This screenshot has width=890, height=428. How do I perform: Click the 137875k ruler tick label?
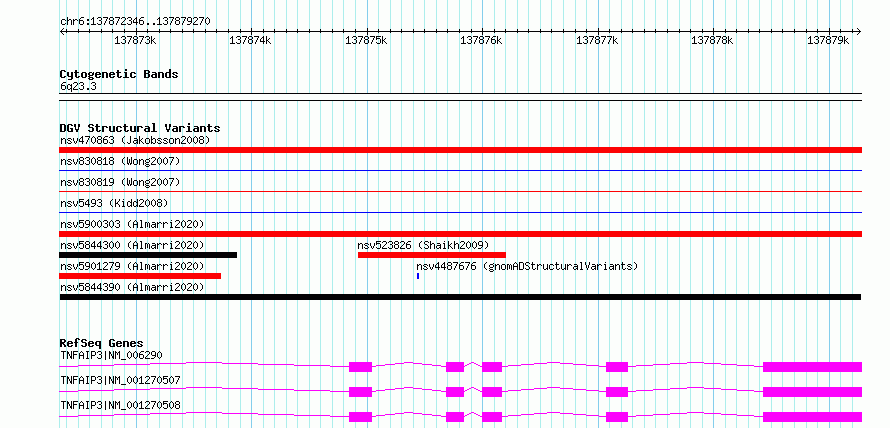pos(366,40)
